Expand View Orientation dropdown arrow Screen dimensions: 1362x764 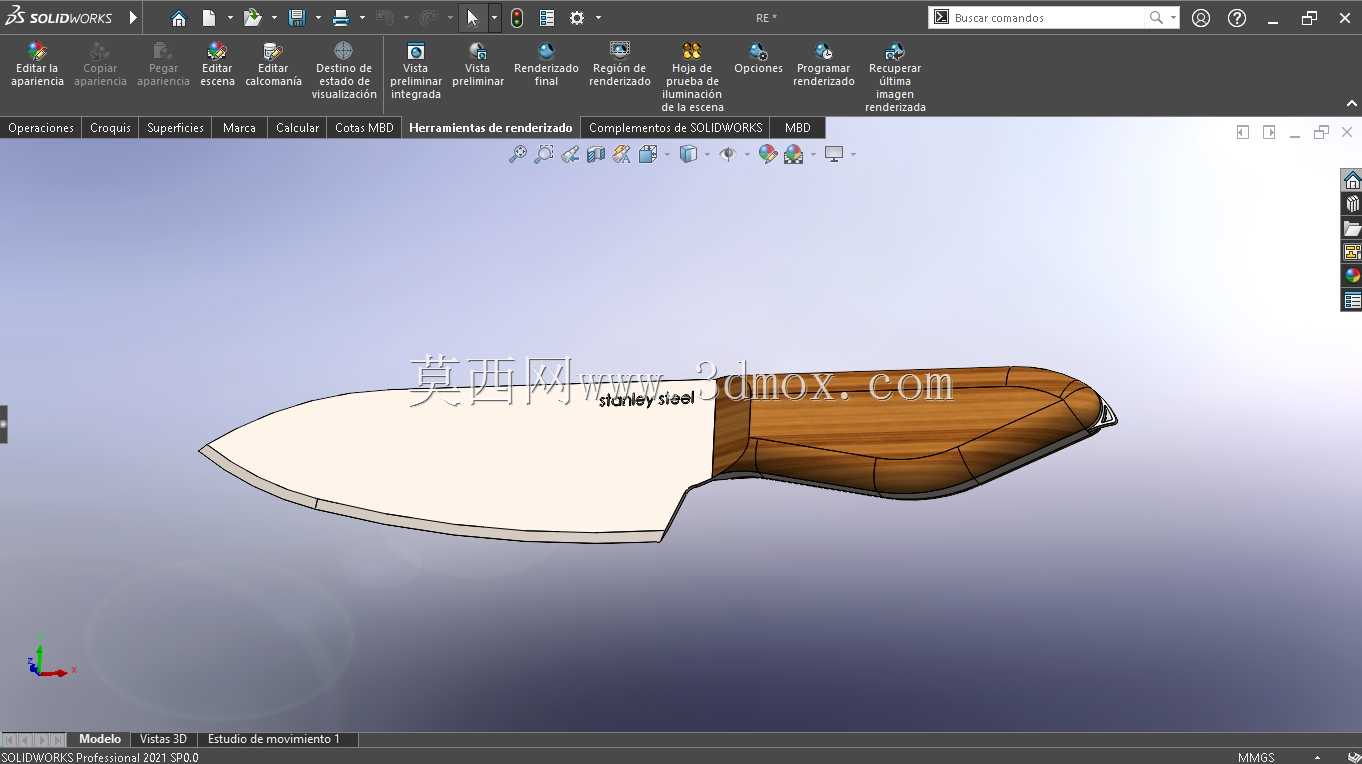click(666, 154)
